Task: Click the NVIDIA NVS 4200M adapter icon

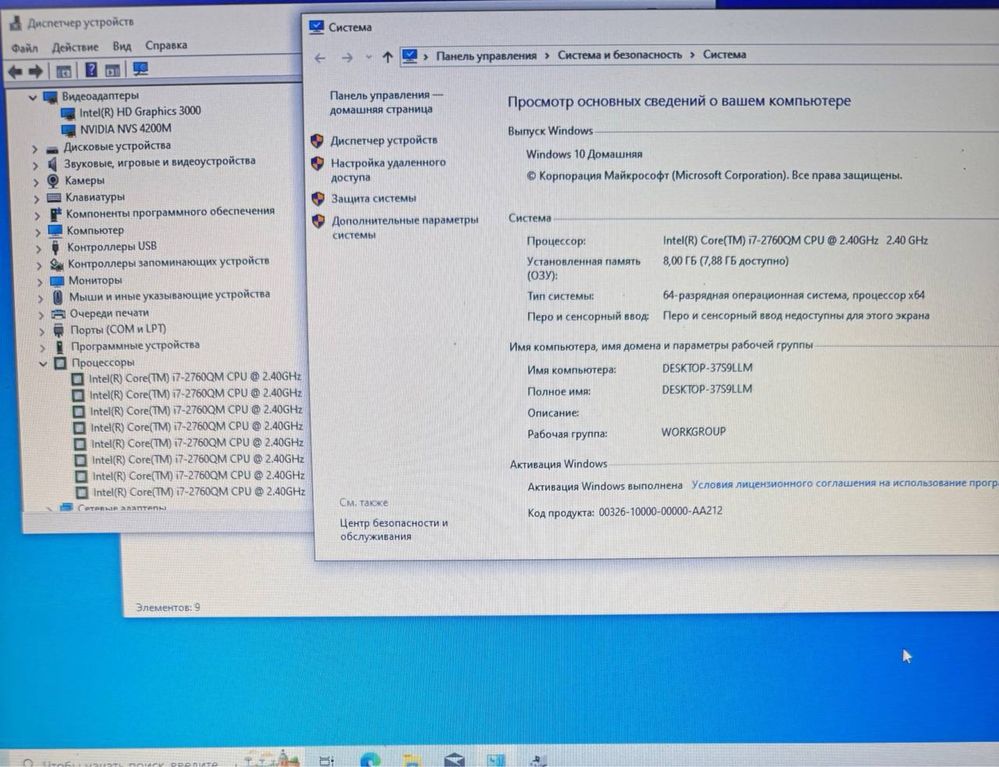Action: tap(69, 130)
